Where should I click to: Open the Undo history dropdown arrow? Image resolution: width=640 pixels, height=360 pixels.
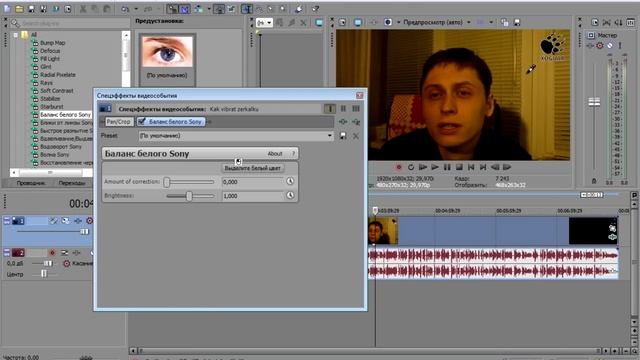(136, 9)
